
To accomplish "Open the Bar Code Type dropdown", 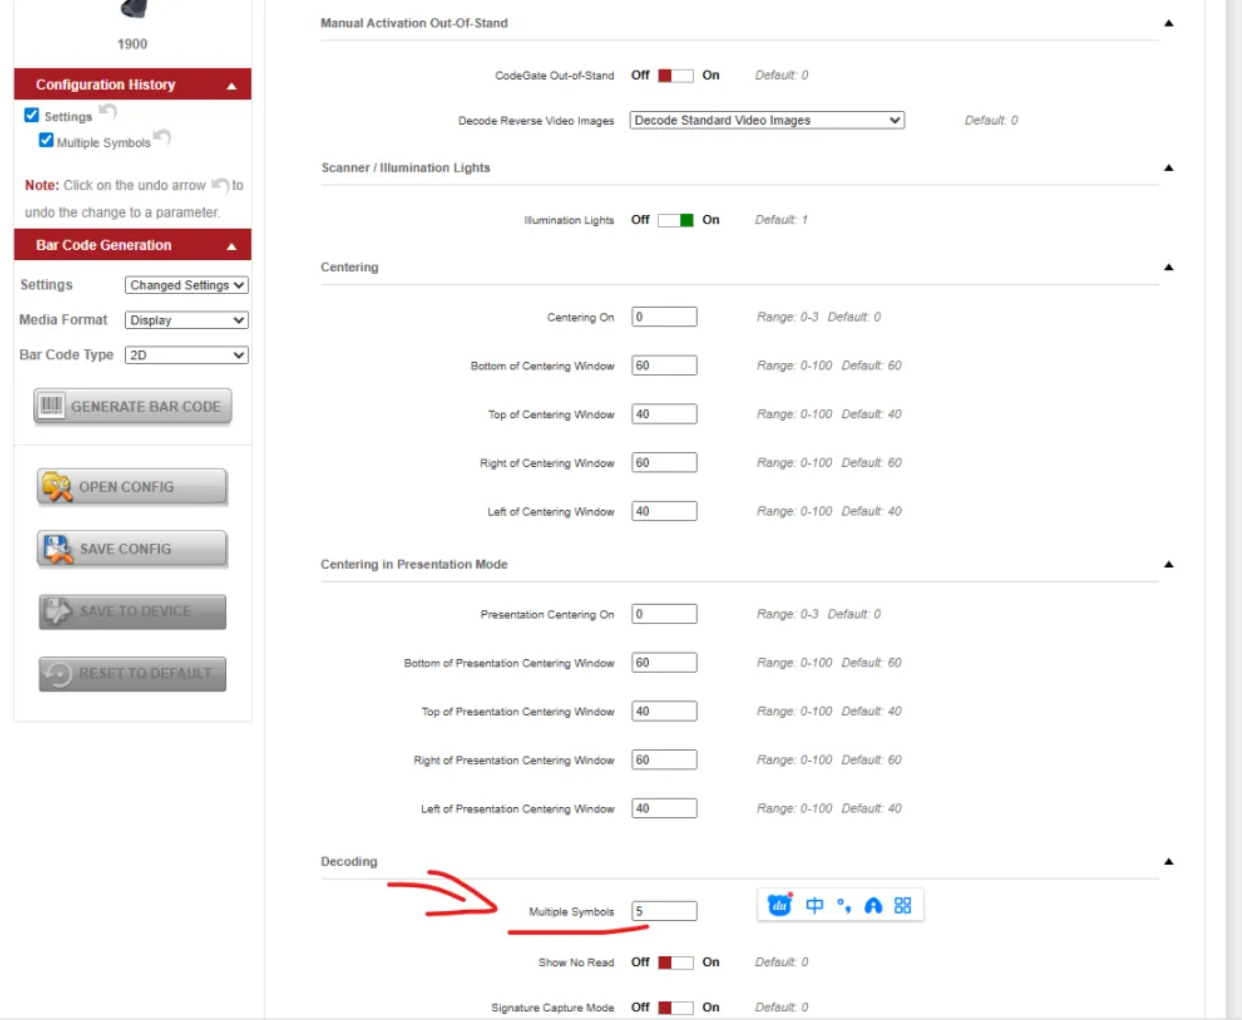I will pyautogui.click(x=186, y=355).
